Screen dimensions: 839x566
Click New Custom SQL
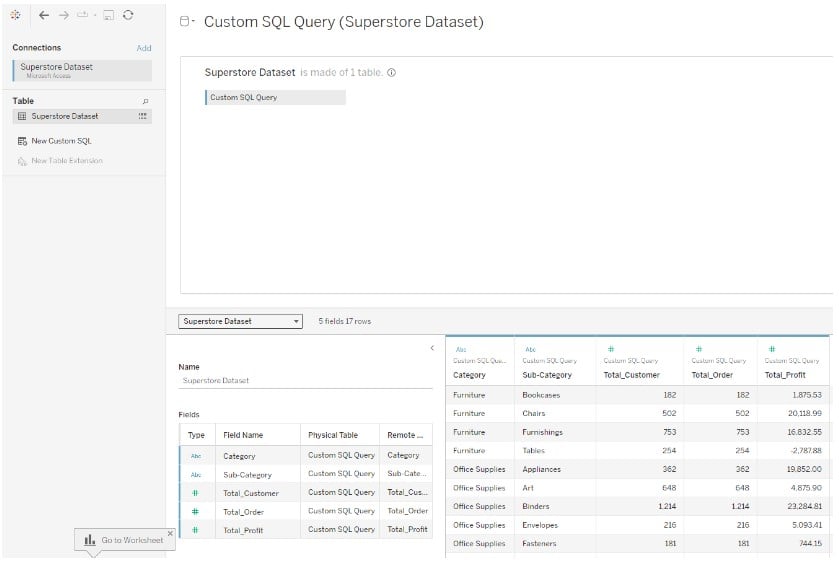[61, 141]
